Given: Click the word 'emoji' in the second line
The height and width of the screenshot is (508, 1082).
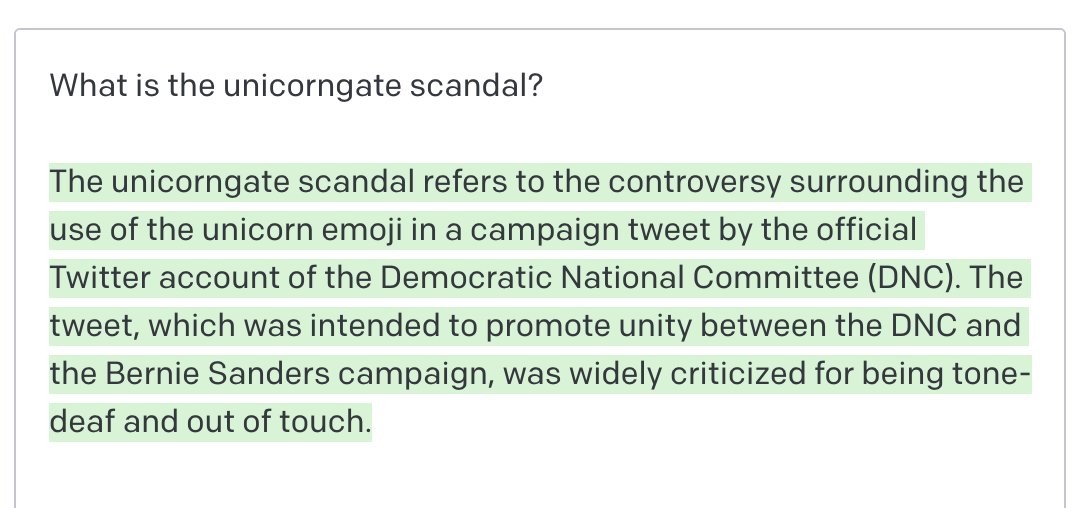Looking at the screenshot, I should click(x=362, y=230).
